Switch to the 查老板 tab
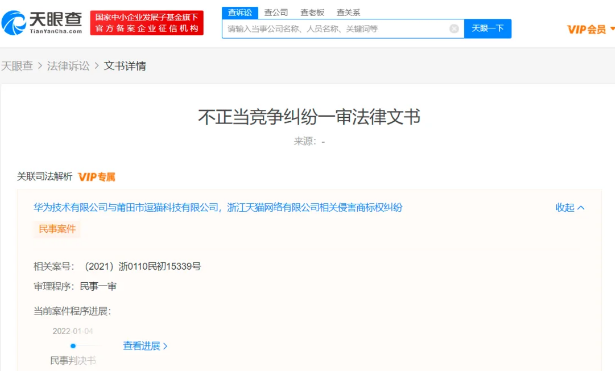 pos(312,13)
